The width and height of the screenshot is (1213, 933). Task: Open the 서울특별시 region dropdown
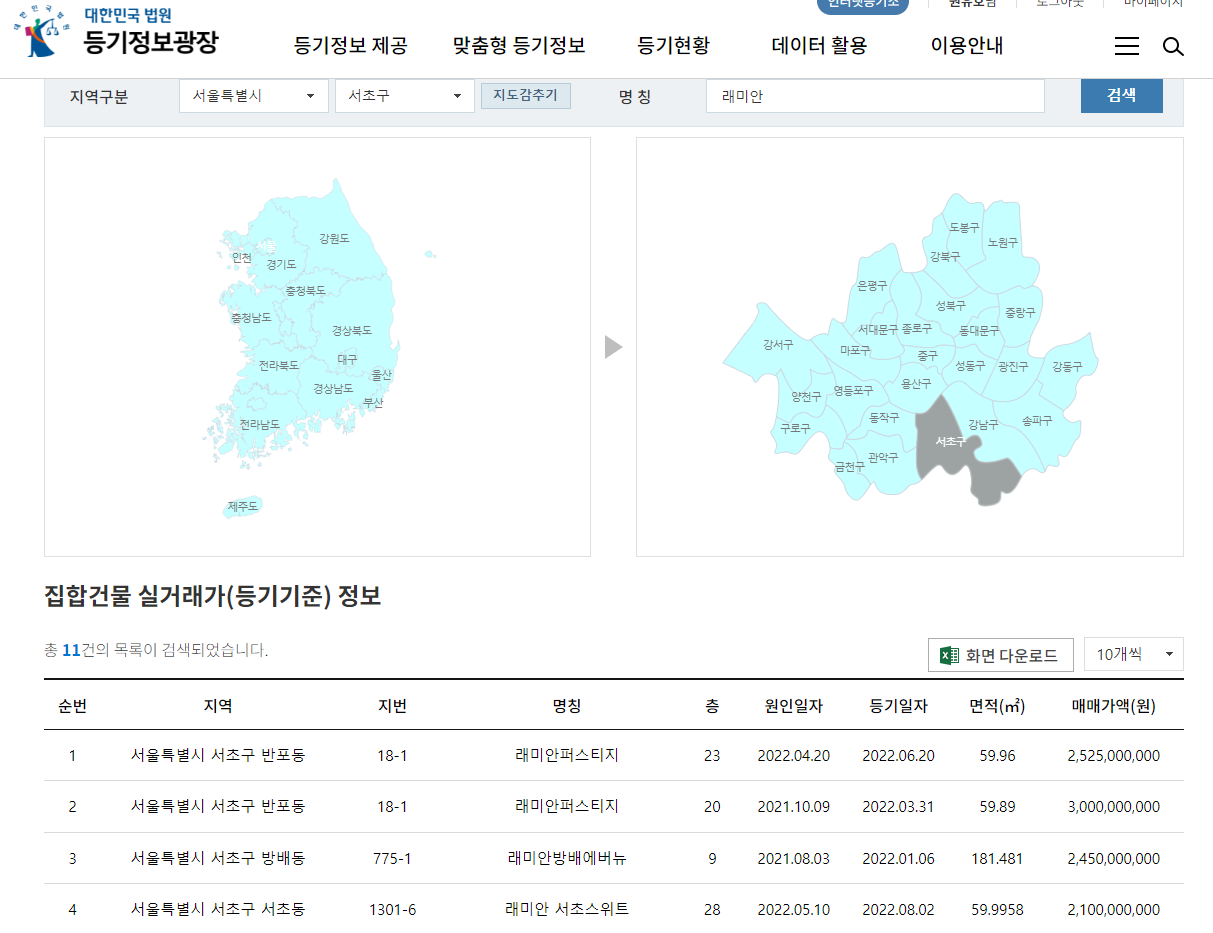pos(254,96)
